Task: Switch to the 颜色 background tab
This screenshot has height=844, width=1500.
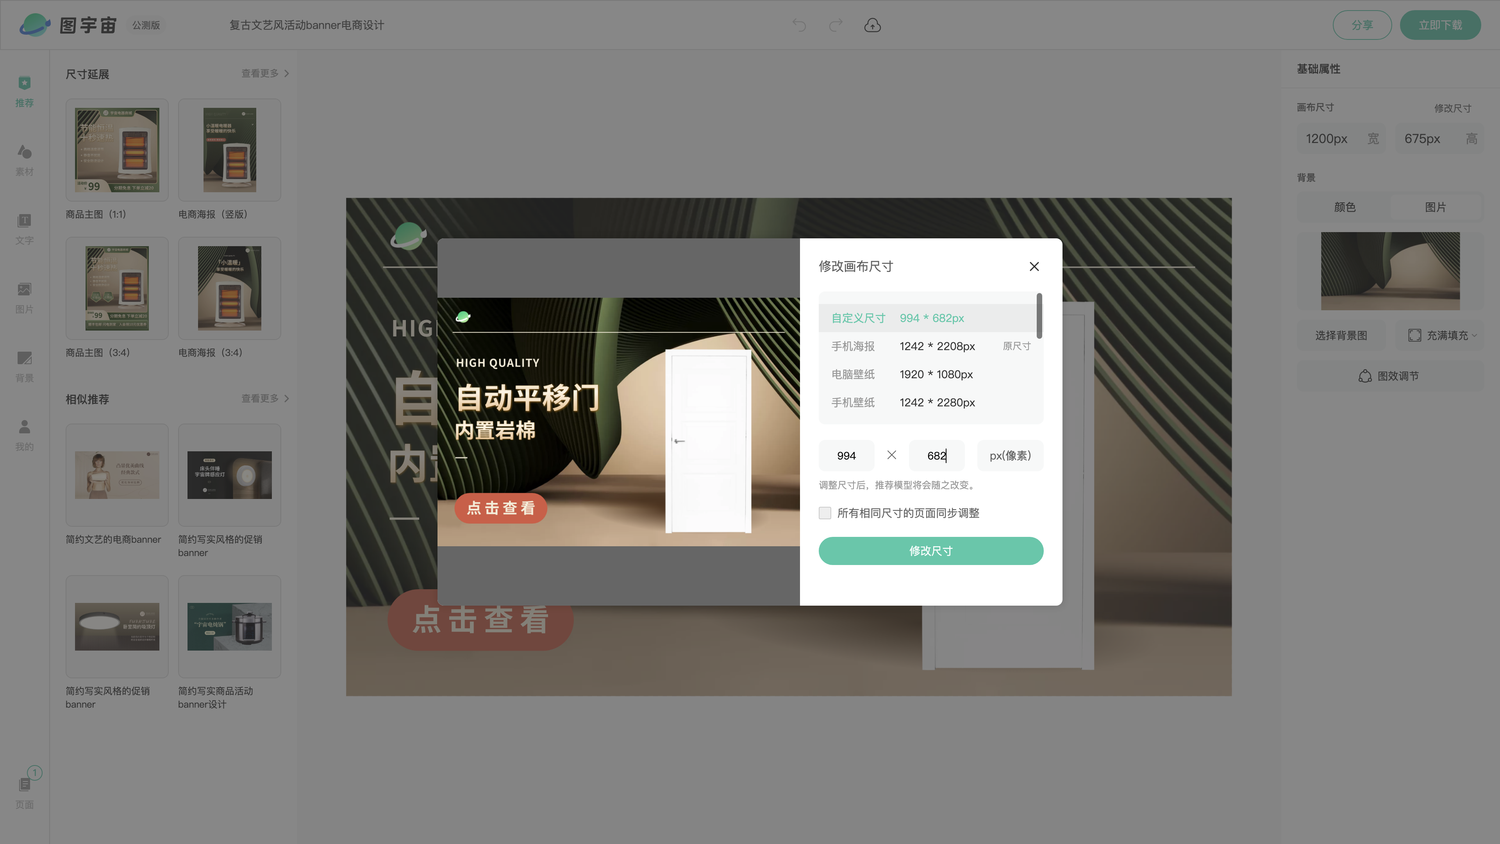Action: tap(1345, 207)
